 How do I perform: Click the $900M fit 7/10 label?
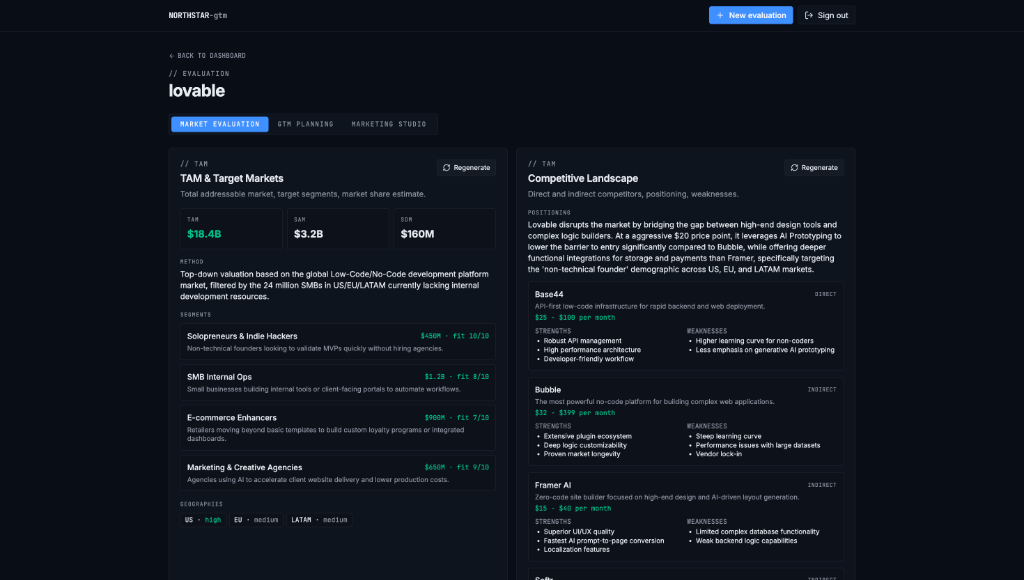coord(456,417)
